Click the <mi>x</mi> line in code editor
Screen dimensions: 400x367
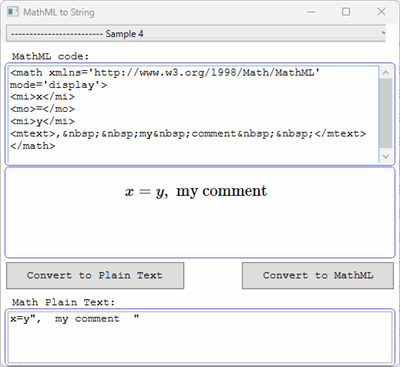pos(42,97)
